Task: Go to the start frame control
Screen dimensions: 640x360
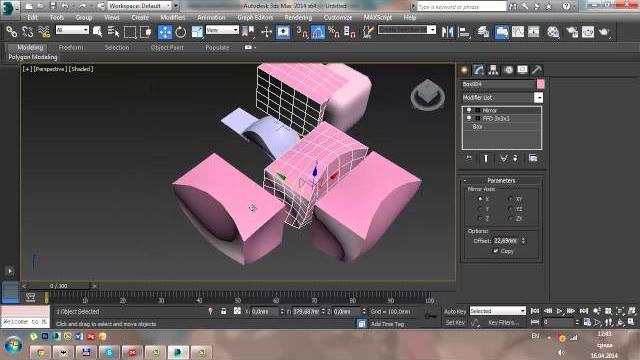Action: pyautogui.click(x=535, y=311)
